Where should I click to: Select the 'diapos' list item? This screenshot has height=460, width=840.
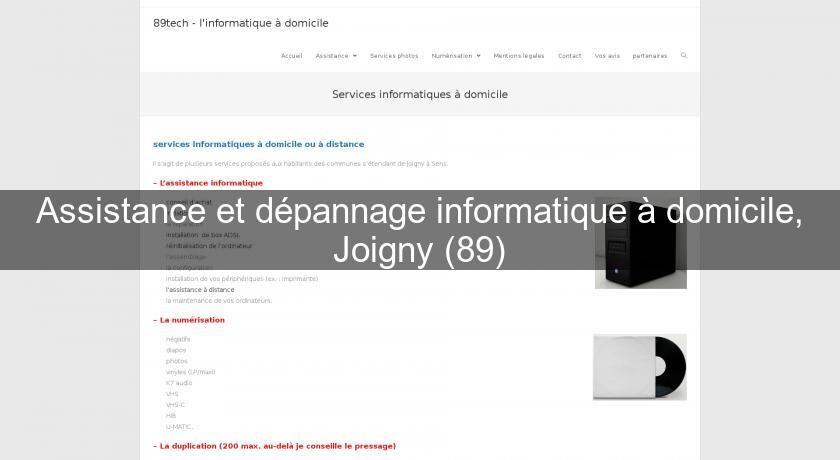(176, 350)
